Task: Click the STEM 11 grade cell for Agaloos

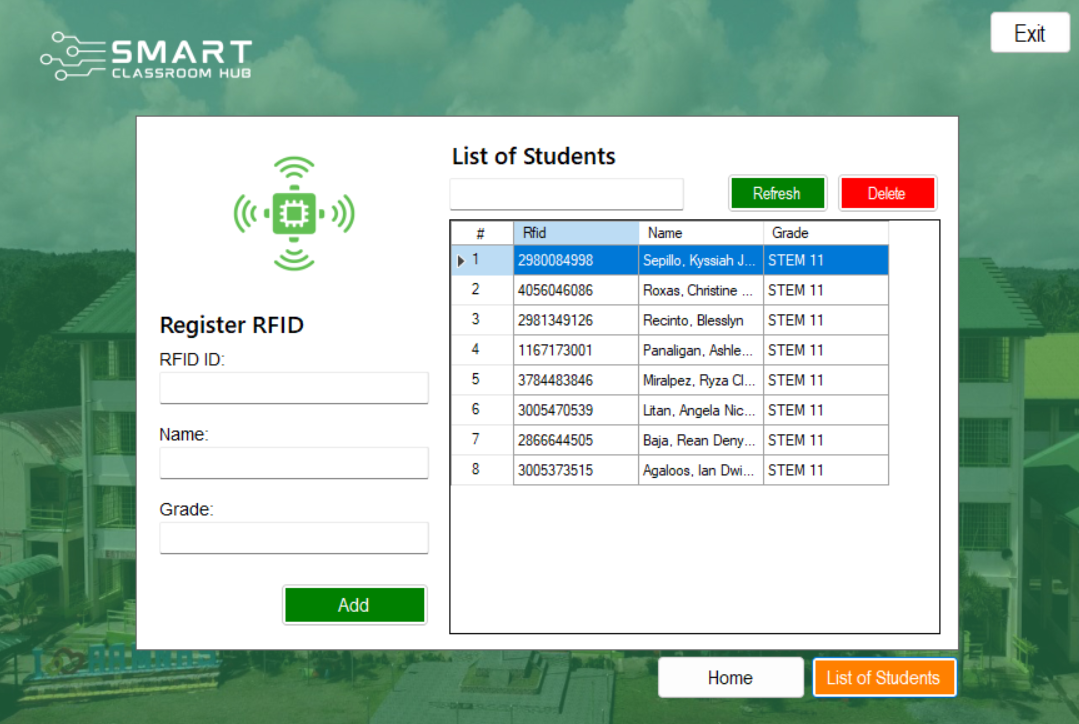Action: click(826, 471)
